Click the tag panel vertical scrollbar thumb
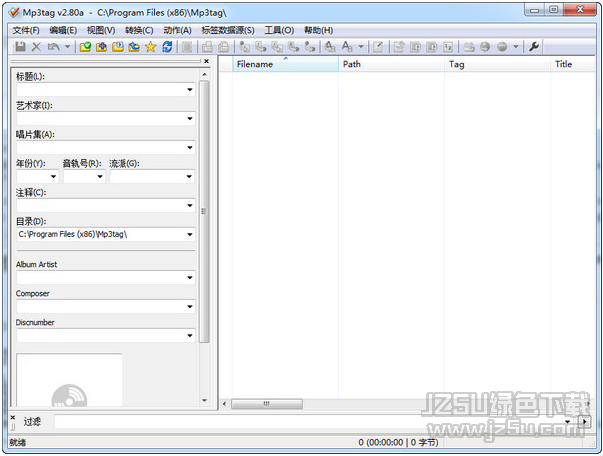Viewport: 603px width, 456px height. (204, 211)
